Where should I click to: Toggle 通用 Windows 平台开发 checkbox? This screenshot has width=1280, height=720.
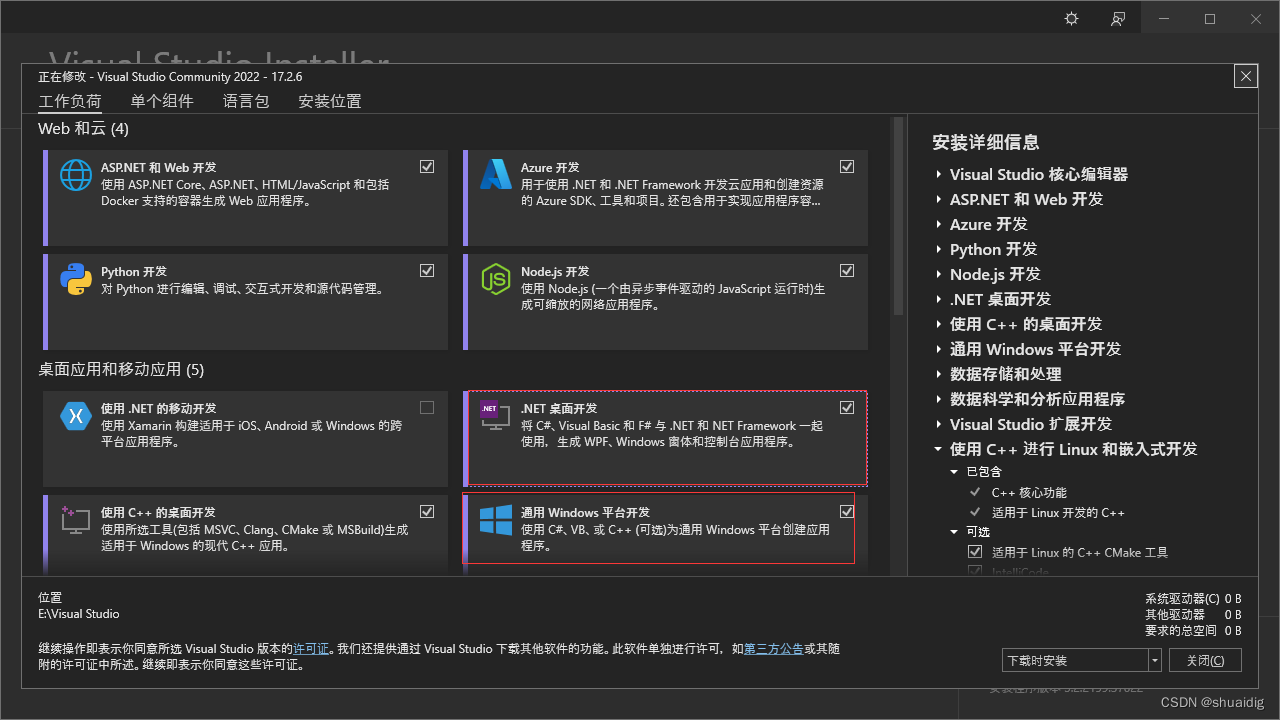pyautogui.click(x=847, y=511)
